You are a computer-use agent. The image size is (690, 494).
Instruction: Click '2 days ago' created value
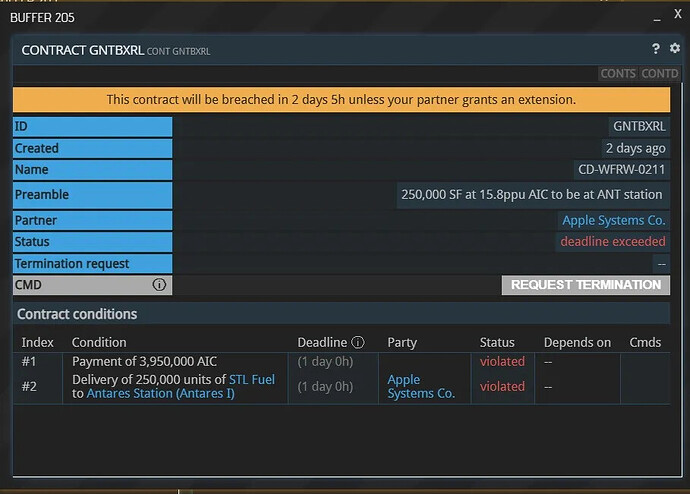635,148
